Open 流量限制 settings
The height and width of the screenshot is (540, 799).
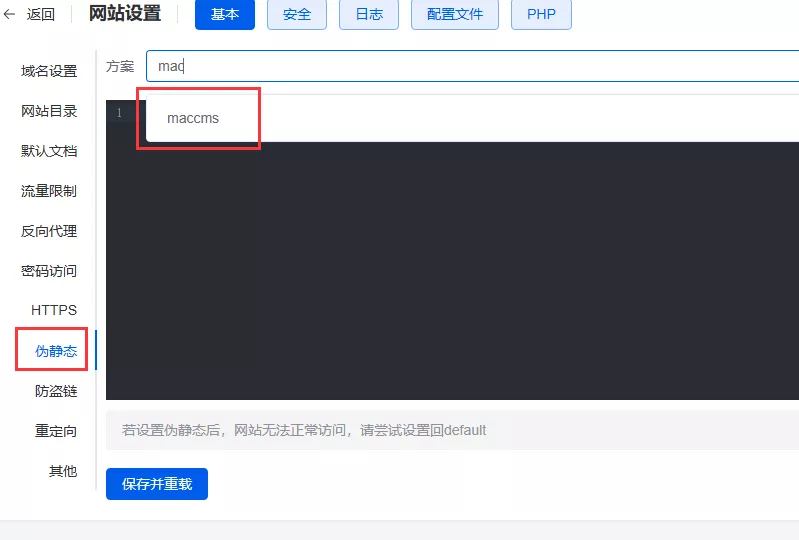tap(49, 191)
